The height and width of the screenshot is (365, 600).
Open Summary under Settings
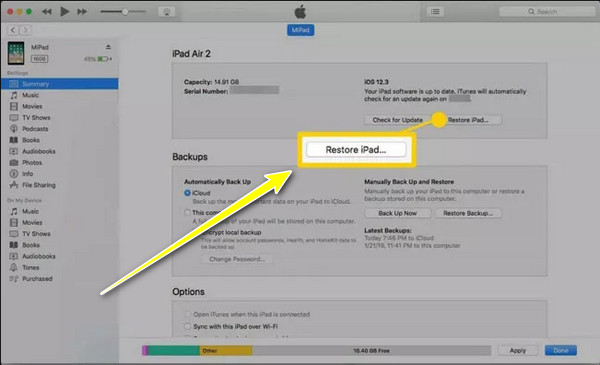[x=60, y=84]
